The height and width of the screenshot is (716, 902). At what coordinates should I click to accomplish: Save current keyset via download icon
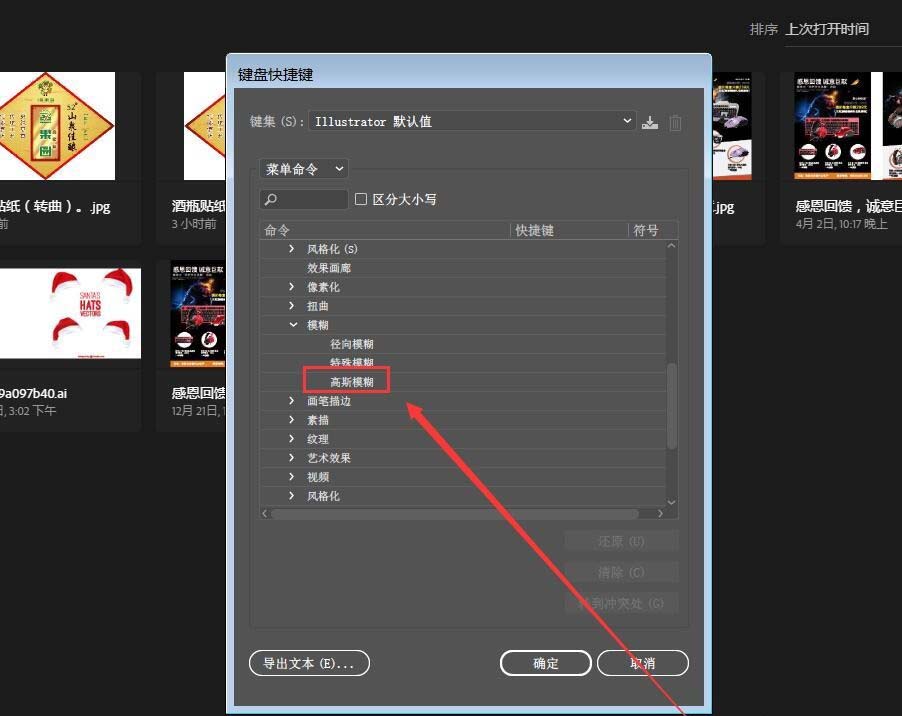[x=650, y=122]
